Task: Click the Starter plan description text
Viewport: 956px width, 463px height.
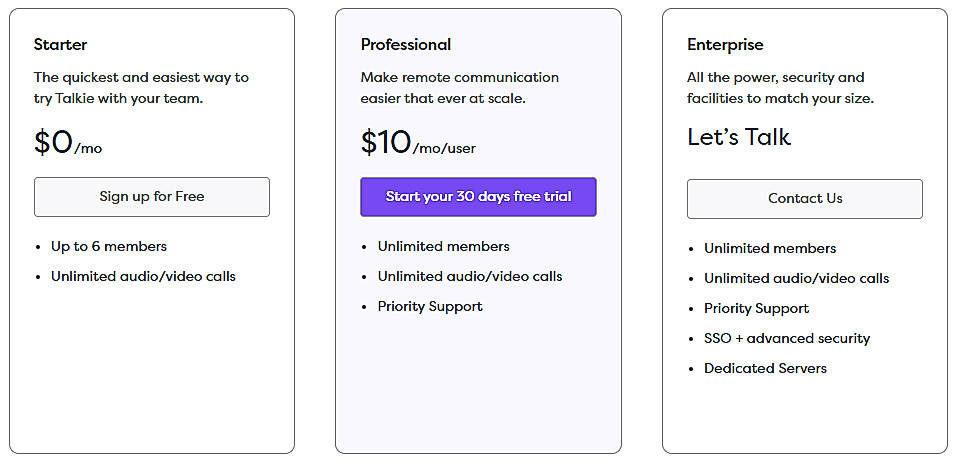Action: [141, 87]
